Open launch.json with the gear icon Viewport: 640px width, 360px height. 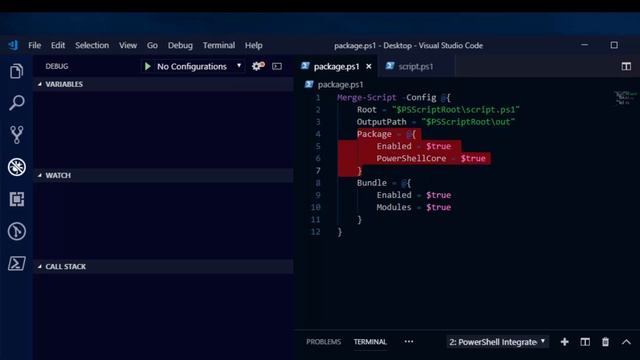[x=258, y=66]
